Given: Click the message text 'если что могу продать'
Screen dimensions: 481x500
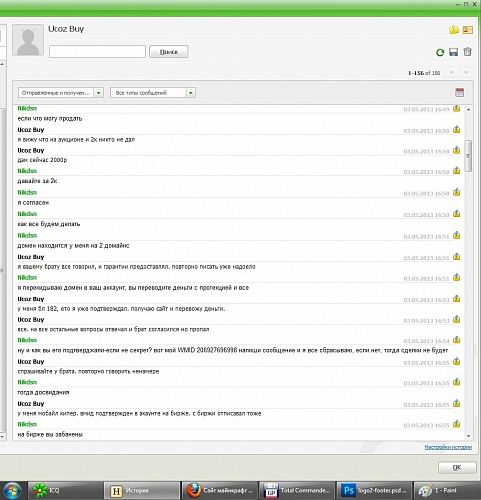Looking at the screenshot, I should [x=50, y=119].
